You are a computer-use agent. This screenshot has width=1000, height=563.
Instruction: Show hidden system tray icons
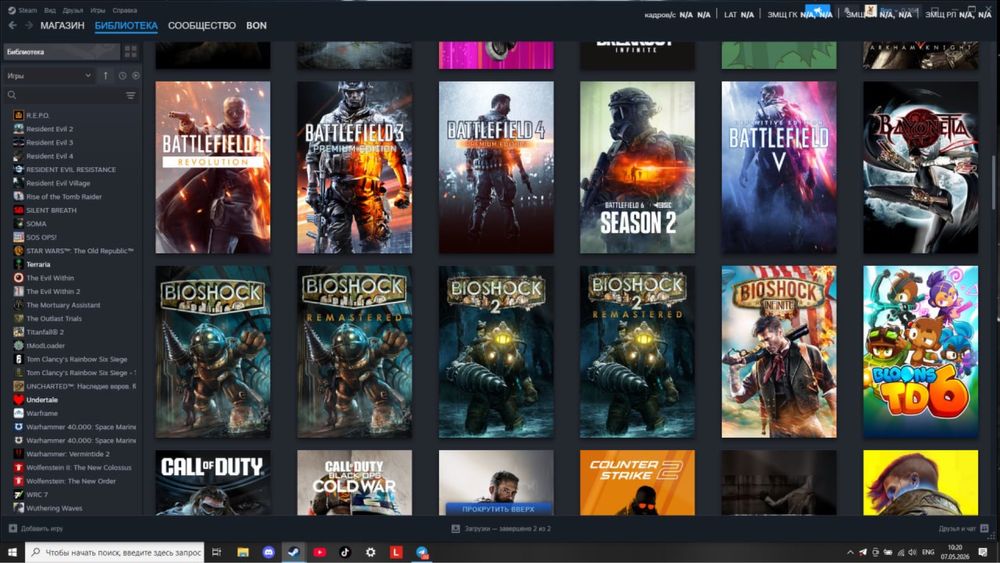click(850, 552)
